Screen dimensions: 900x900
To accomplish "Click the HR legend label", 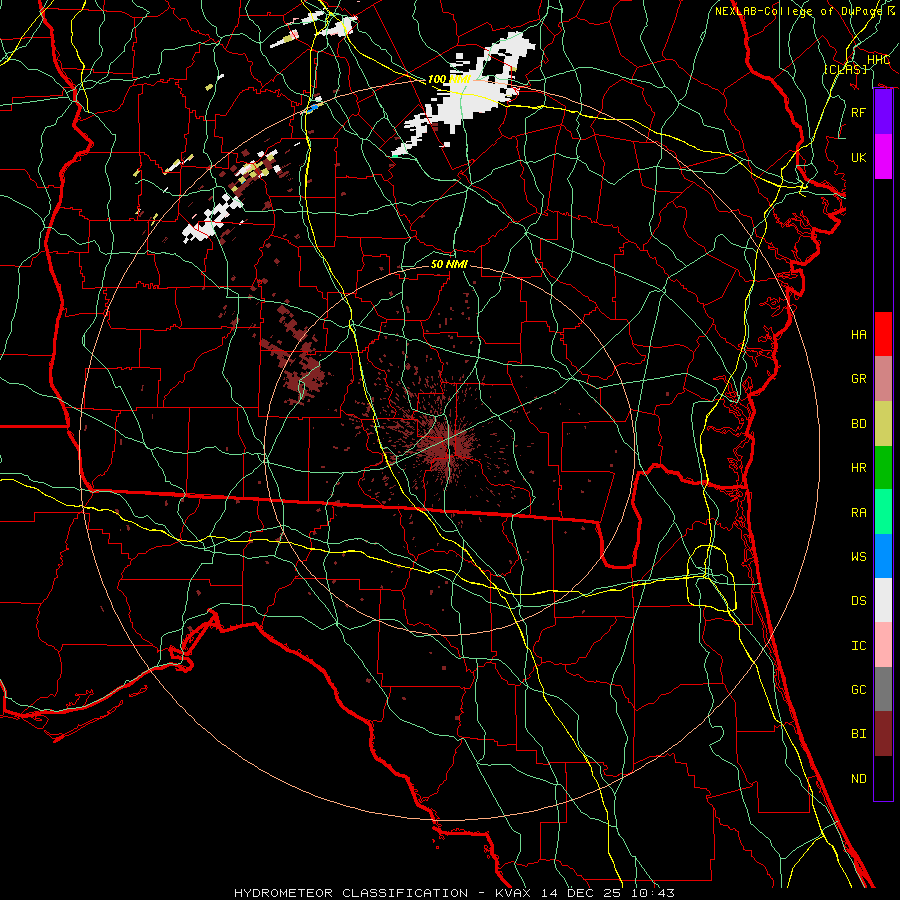I will pyautogui.click(x=859, y=468).
